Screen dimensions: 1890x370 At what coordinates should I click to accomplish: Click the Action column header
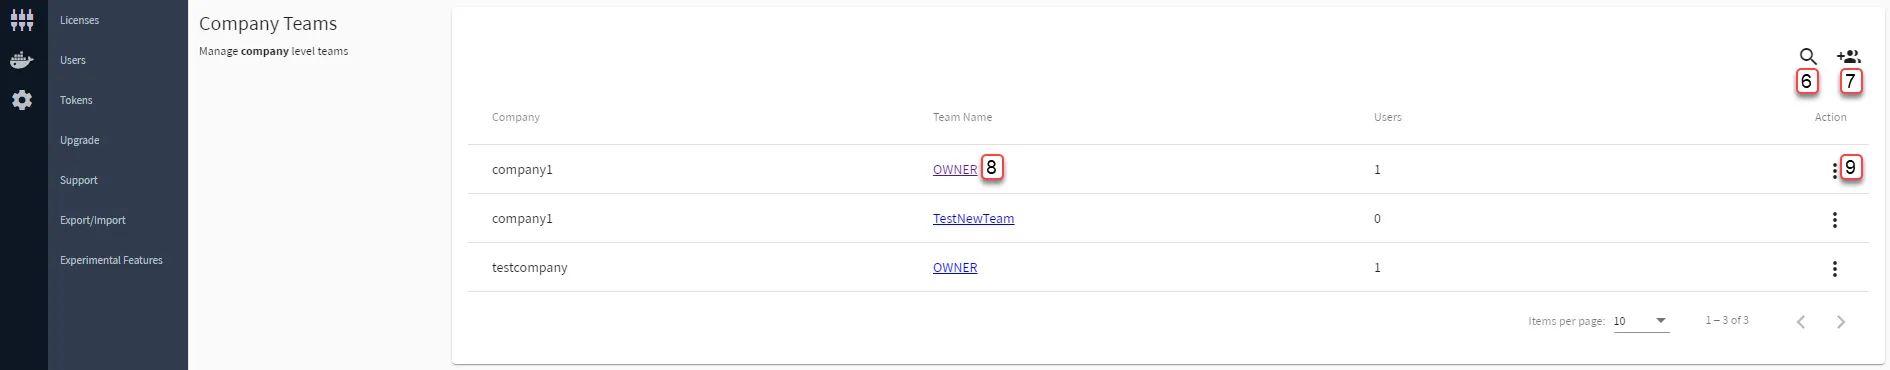tap(1830, 117)
